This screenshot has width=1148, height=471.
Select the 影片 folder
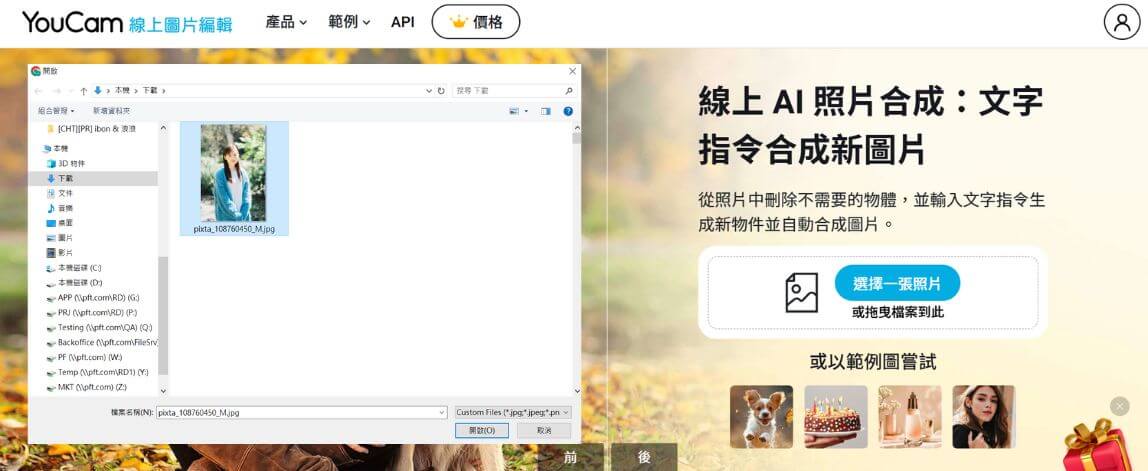[x=60, y=253]
